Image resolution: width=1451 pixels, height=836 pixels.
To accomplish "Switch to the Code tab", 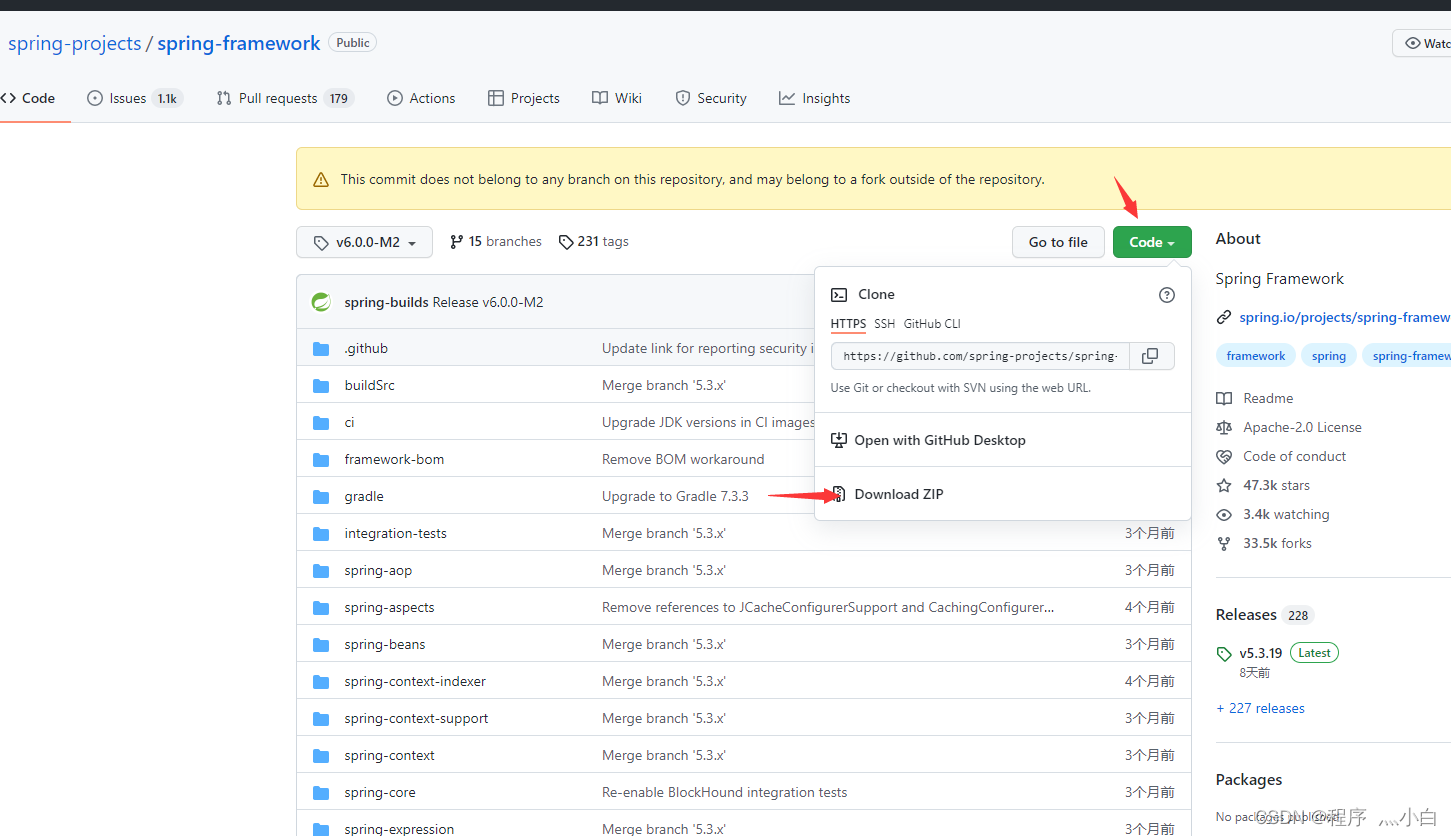I will pos(29,98).
